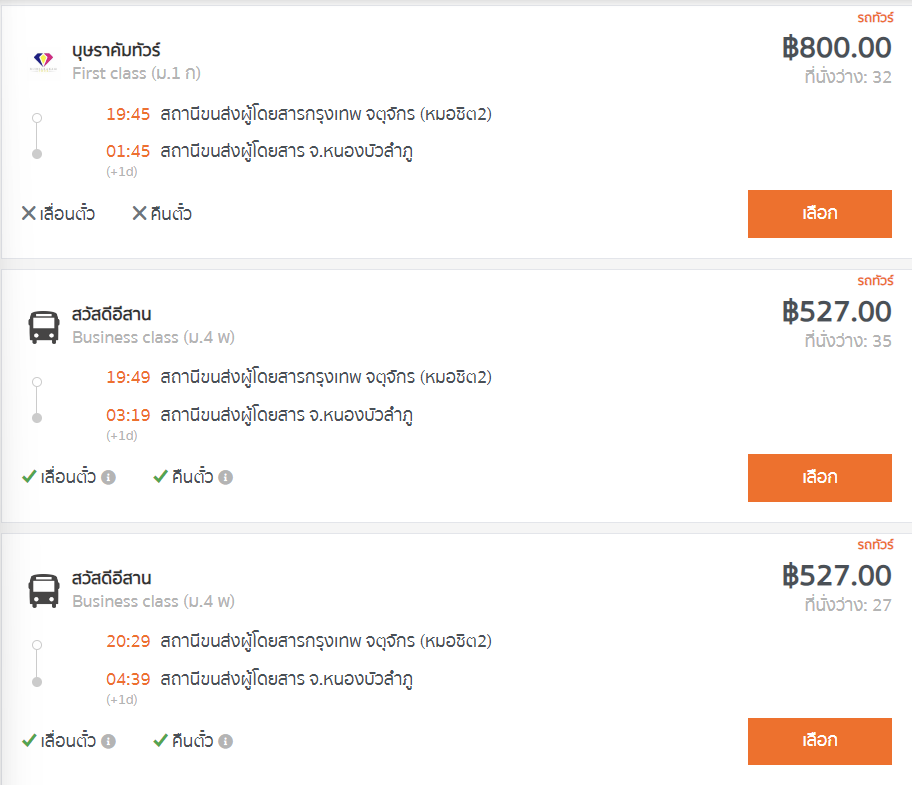Viewport: 912px width, 785px height.
Task: Click the ฿527.00 price on the 19:49 trip
Action: [x=836, y=312]
